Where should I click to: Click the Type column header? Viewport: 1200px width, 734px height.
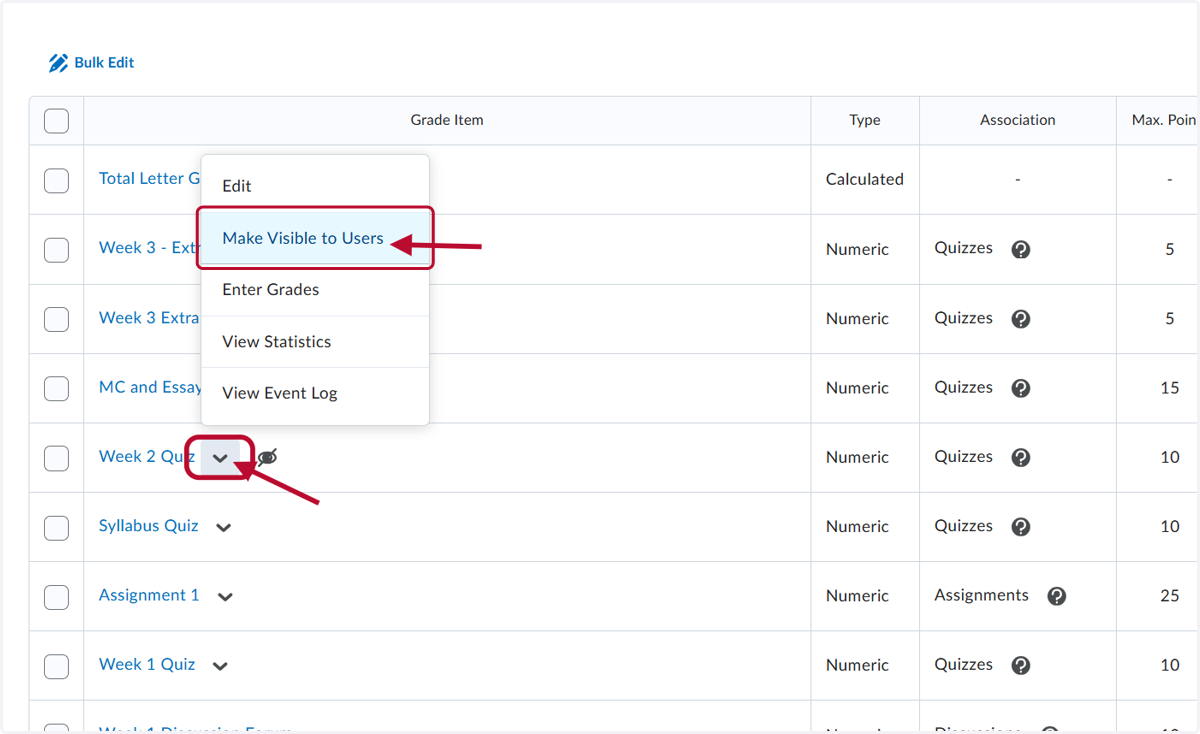click(865, 120)
